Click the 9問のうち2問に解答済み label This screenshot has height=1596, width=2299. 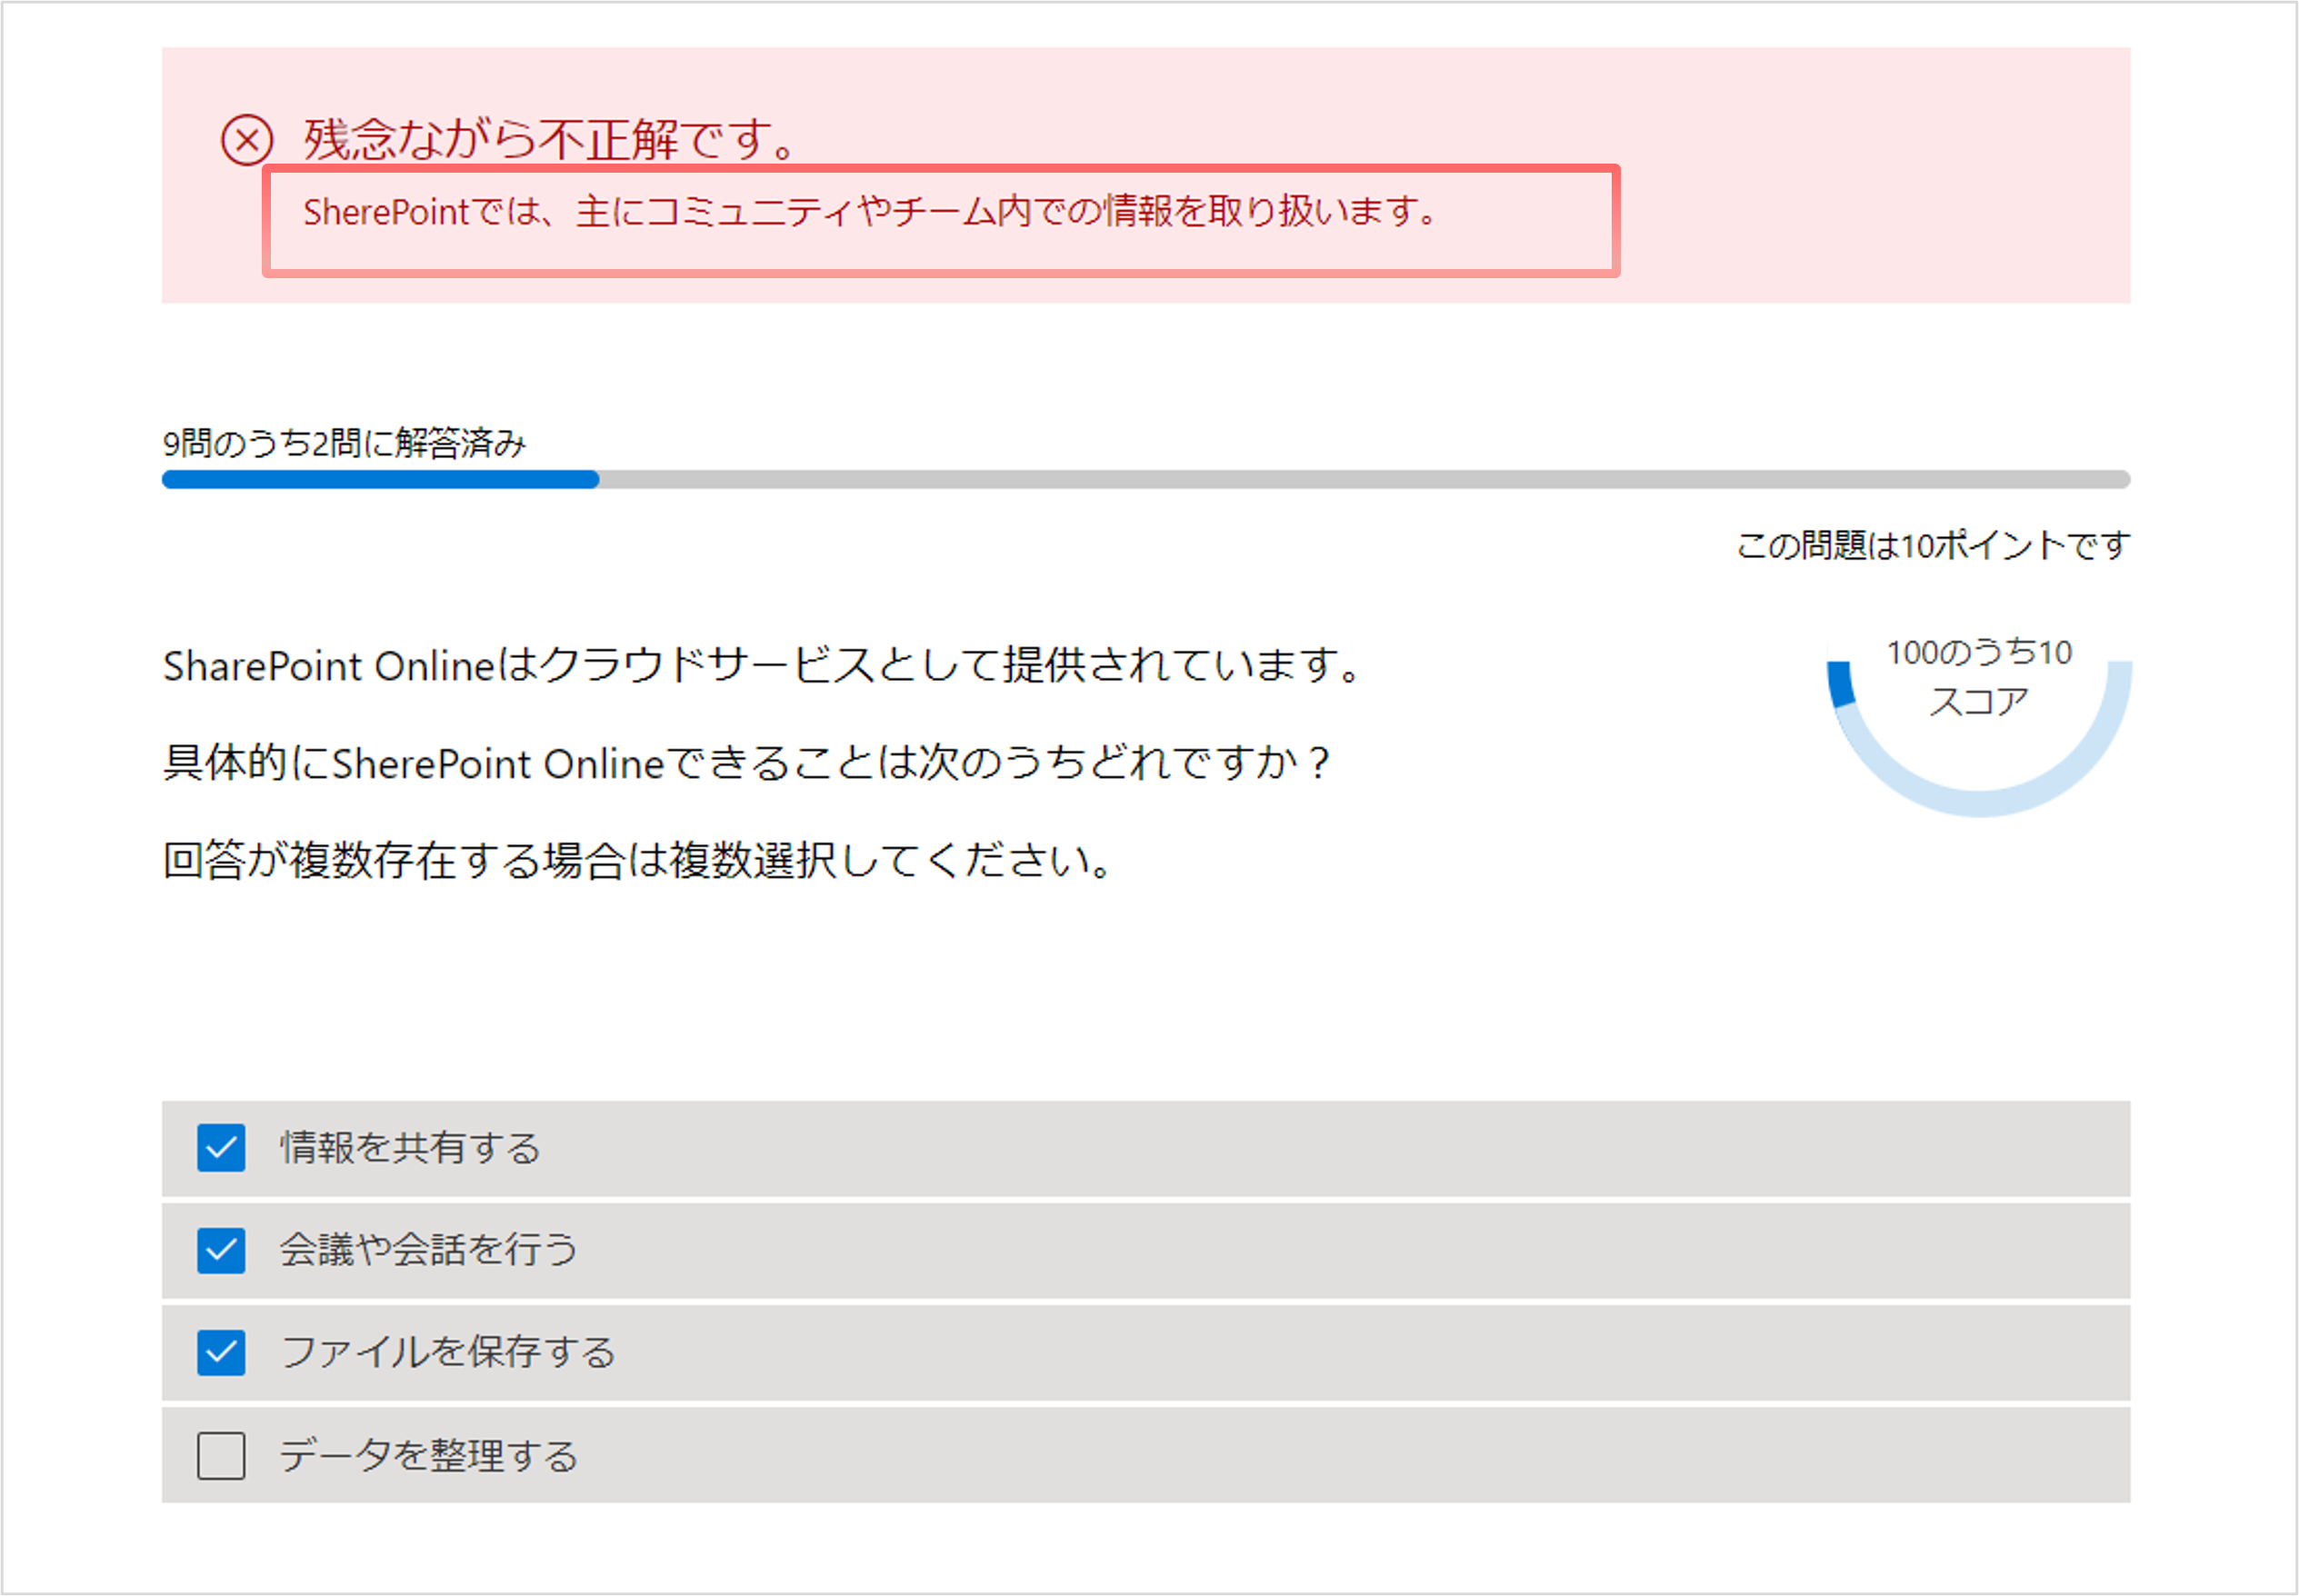pyautogui.click(x=344, y=443)
